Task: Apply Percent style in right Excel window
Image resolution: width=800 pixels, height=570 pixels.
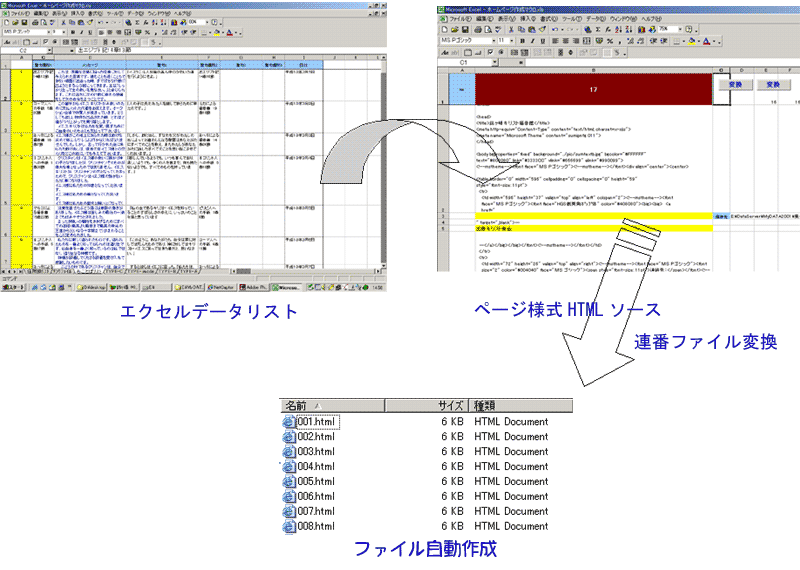Action: [x=610, y=41]
